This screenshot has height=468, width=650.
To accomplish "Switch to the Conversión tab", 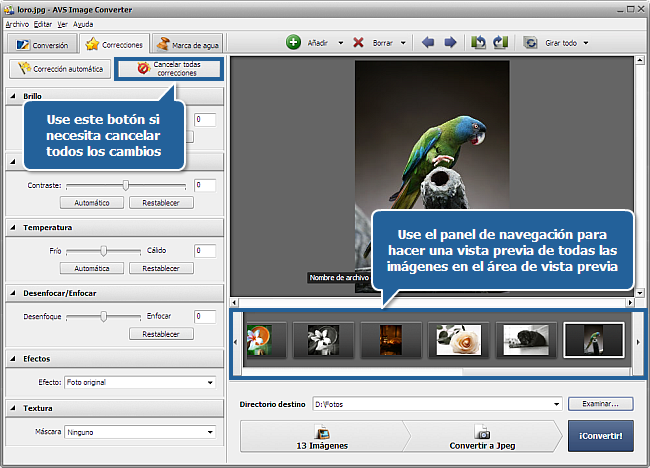I will pyautogui.click(x=40, y=44).
